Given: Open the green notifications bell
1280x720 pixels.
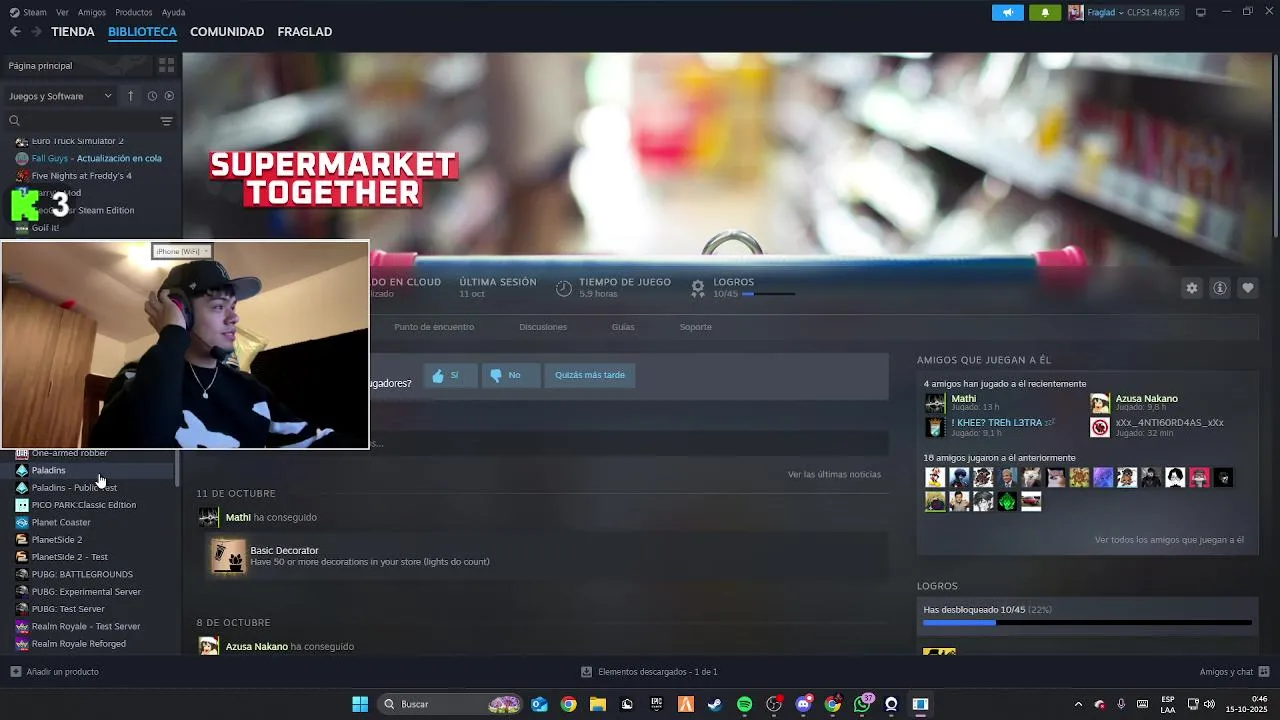Looking at the screenshot, I should coord(1045,12).
